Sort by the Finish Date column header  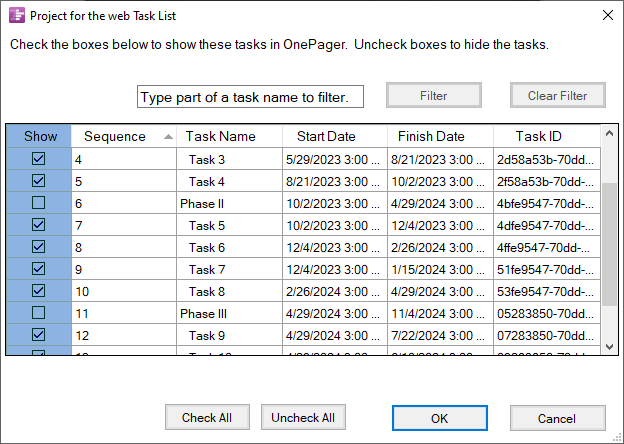pos(440,136)
